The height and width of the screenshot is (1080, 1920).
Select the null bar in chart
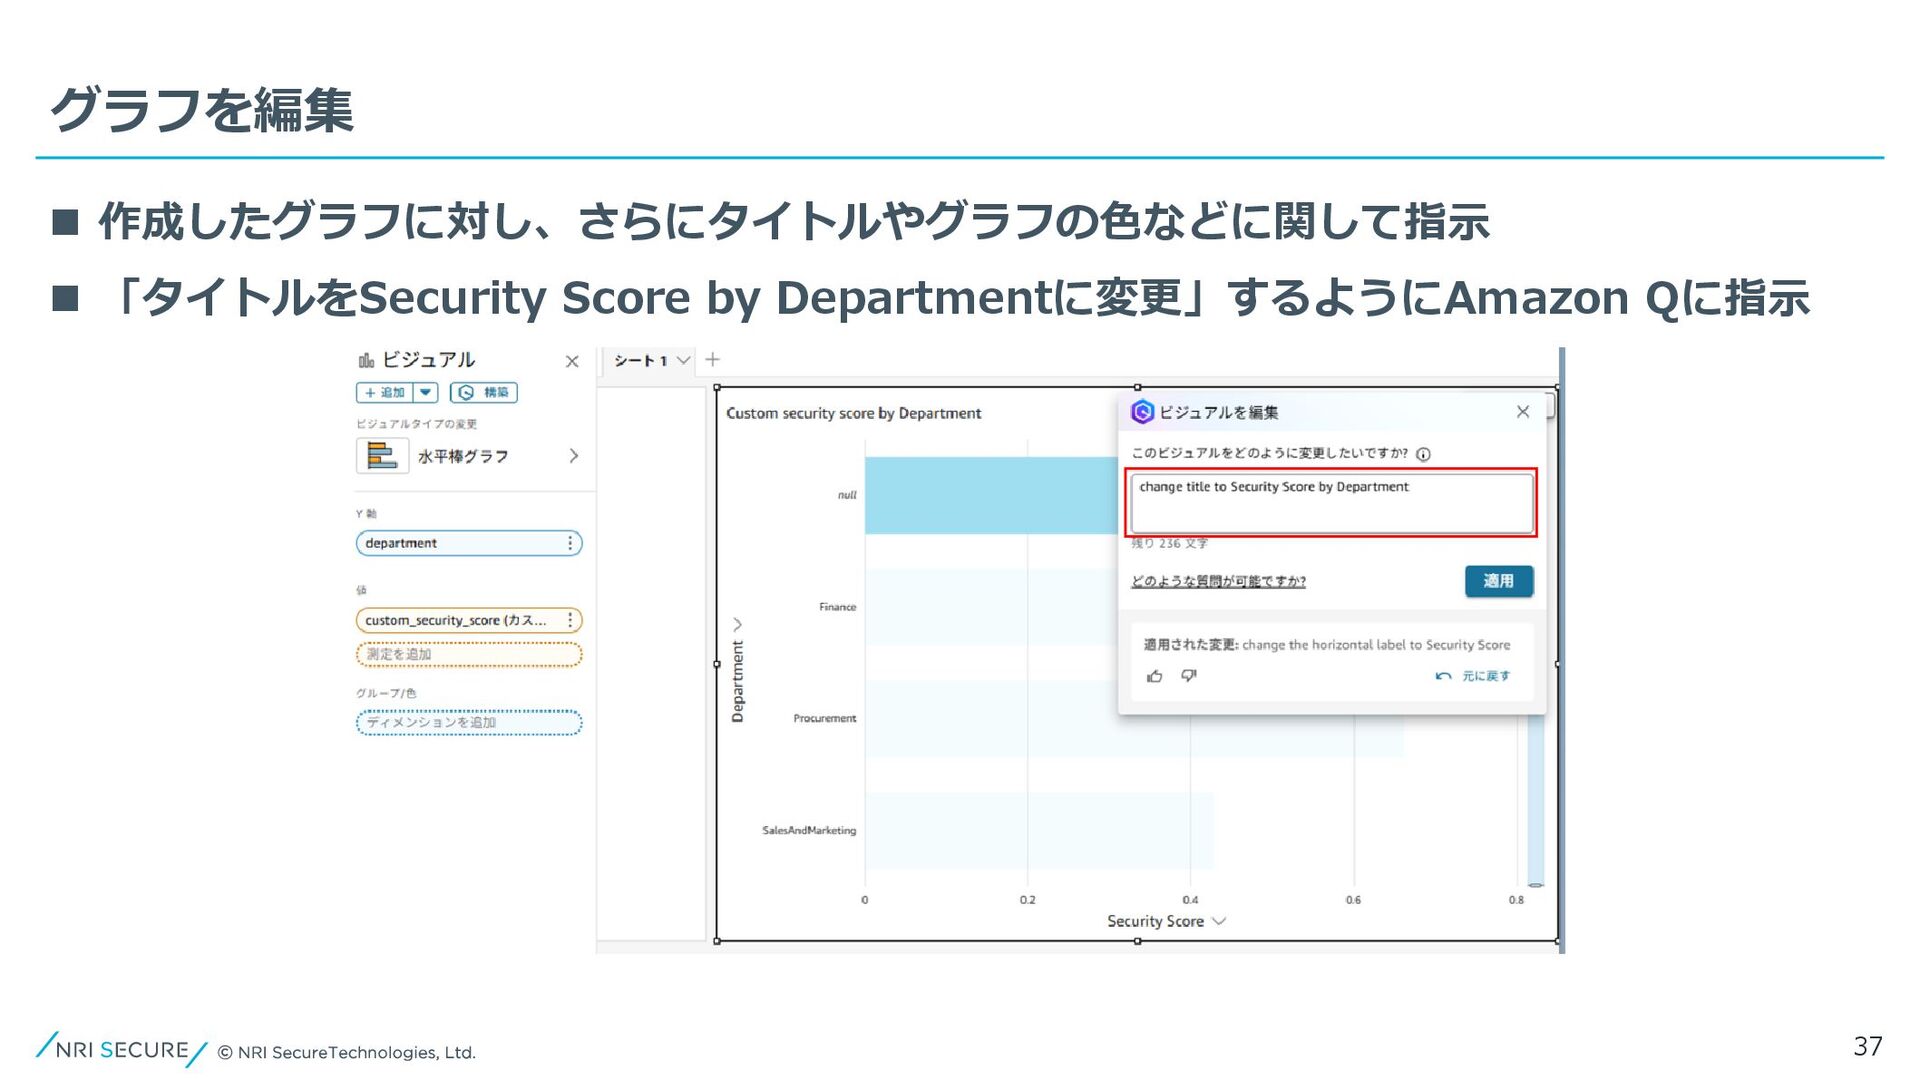click(x=992, y=495)
